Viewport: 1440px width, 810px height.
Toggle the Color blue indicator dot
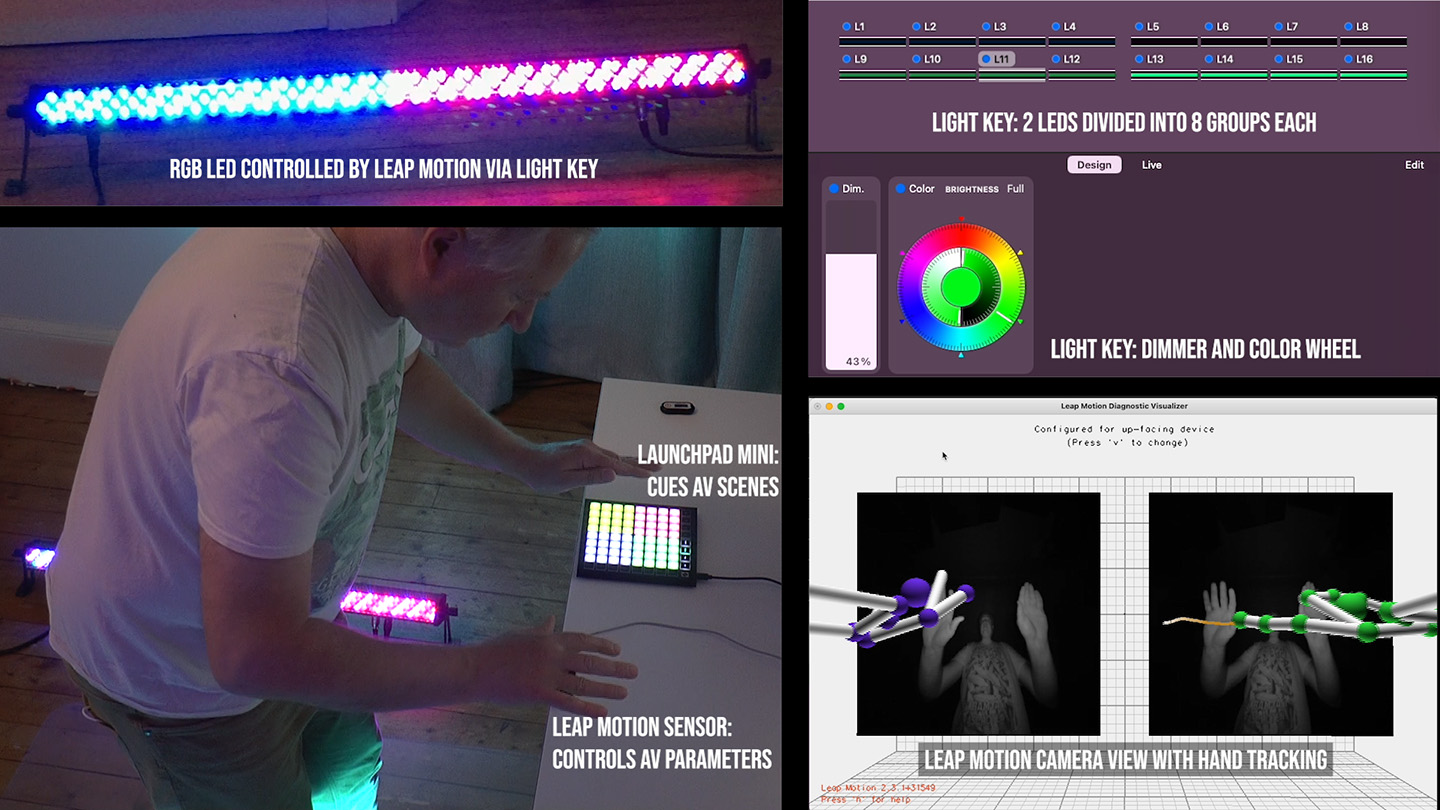[900, 189]
